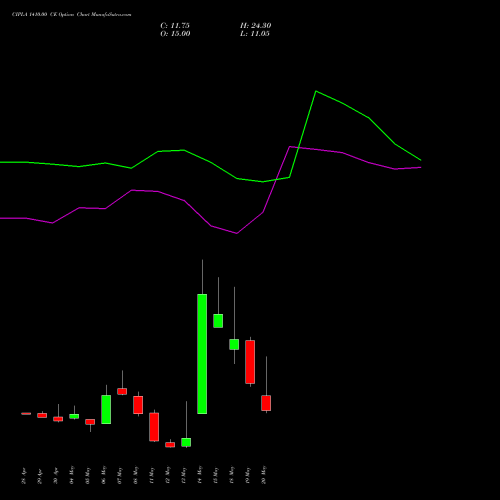Viewport: 500px width, 500px height.
Task: Click the tall green candle on 14 May
Action: tap(202, 354)
